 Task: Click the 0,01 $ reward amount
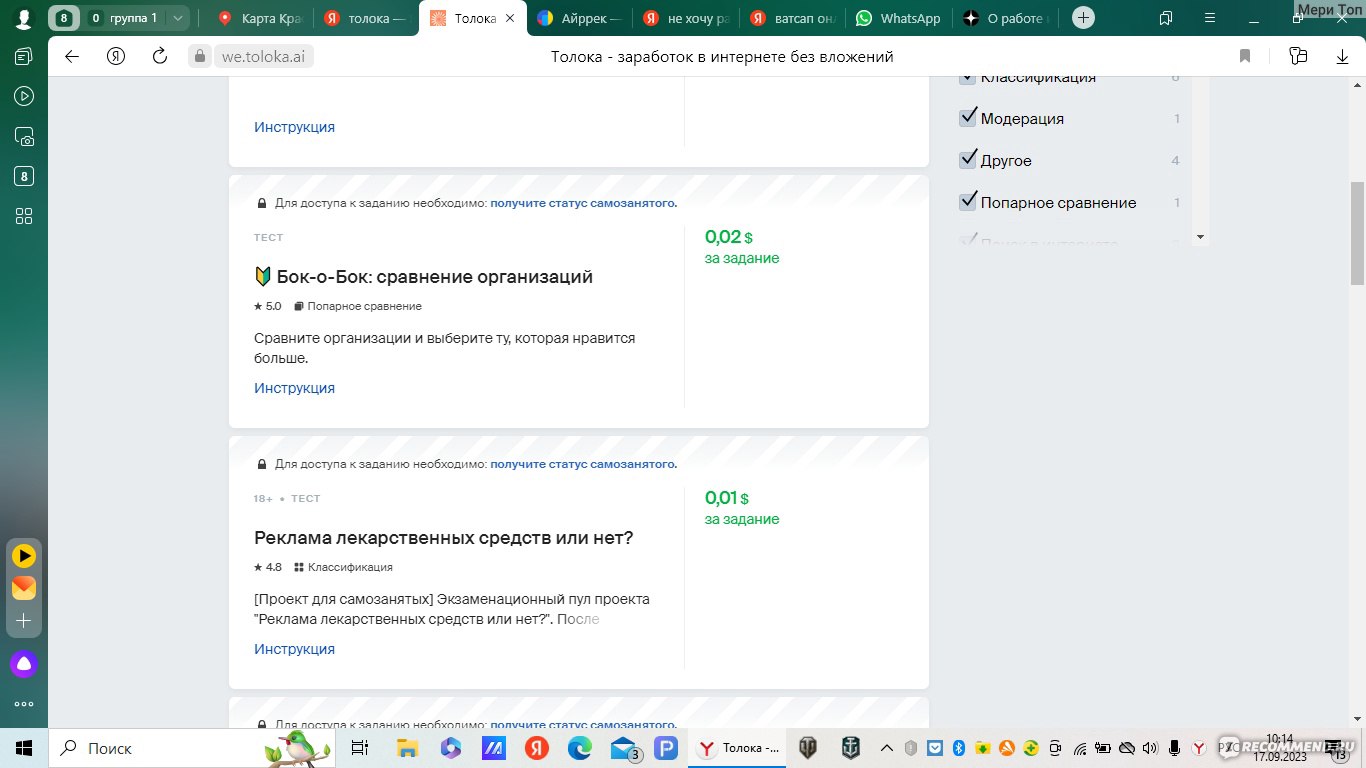tap(727, 498)
